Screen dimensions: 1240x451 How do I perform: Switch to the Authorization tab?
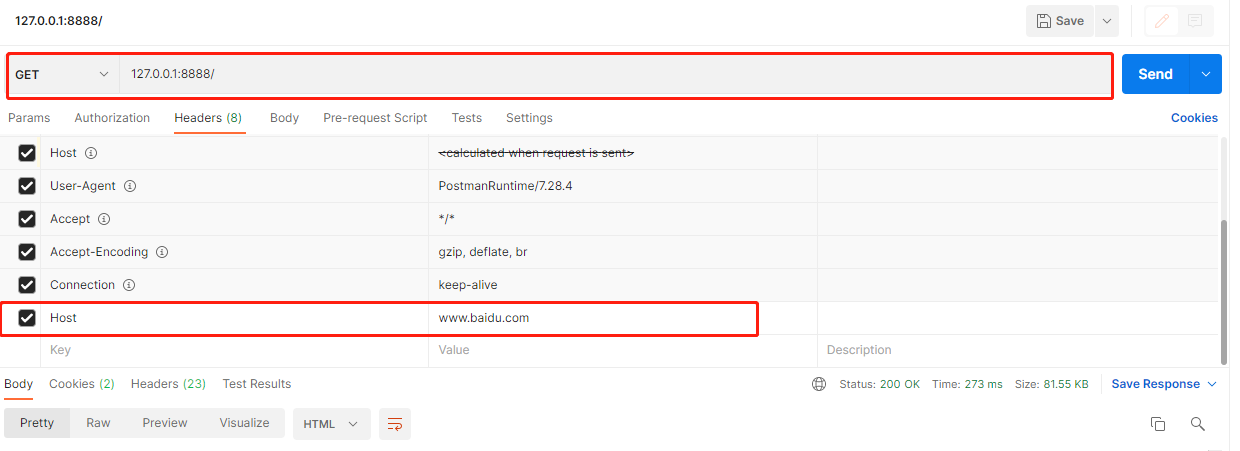[112, 118]
